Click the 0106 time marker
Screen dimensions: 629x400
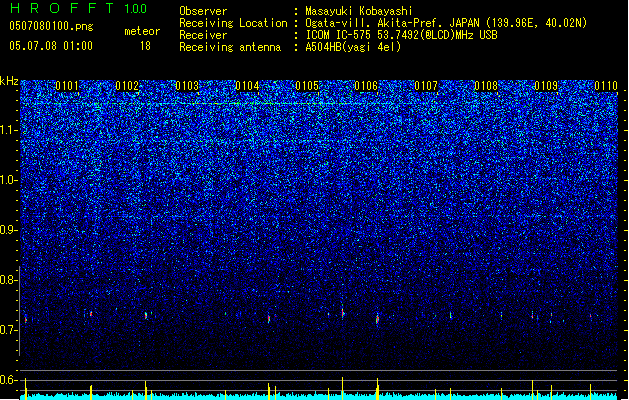pyautogui.click(x=367, y=86)
